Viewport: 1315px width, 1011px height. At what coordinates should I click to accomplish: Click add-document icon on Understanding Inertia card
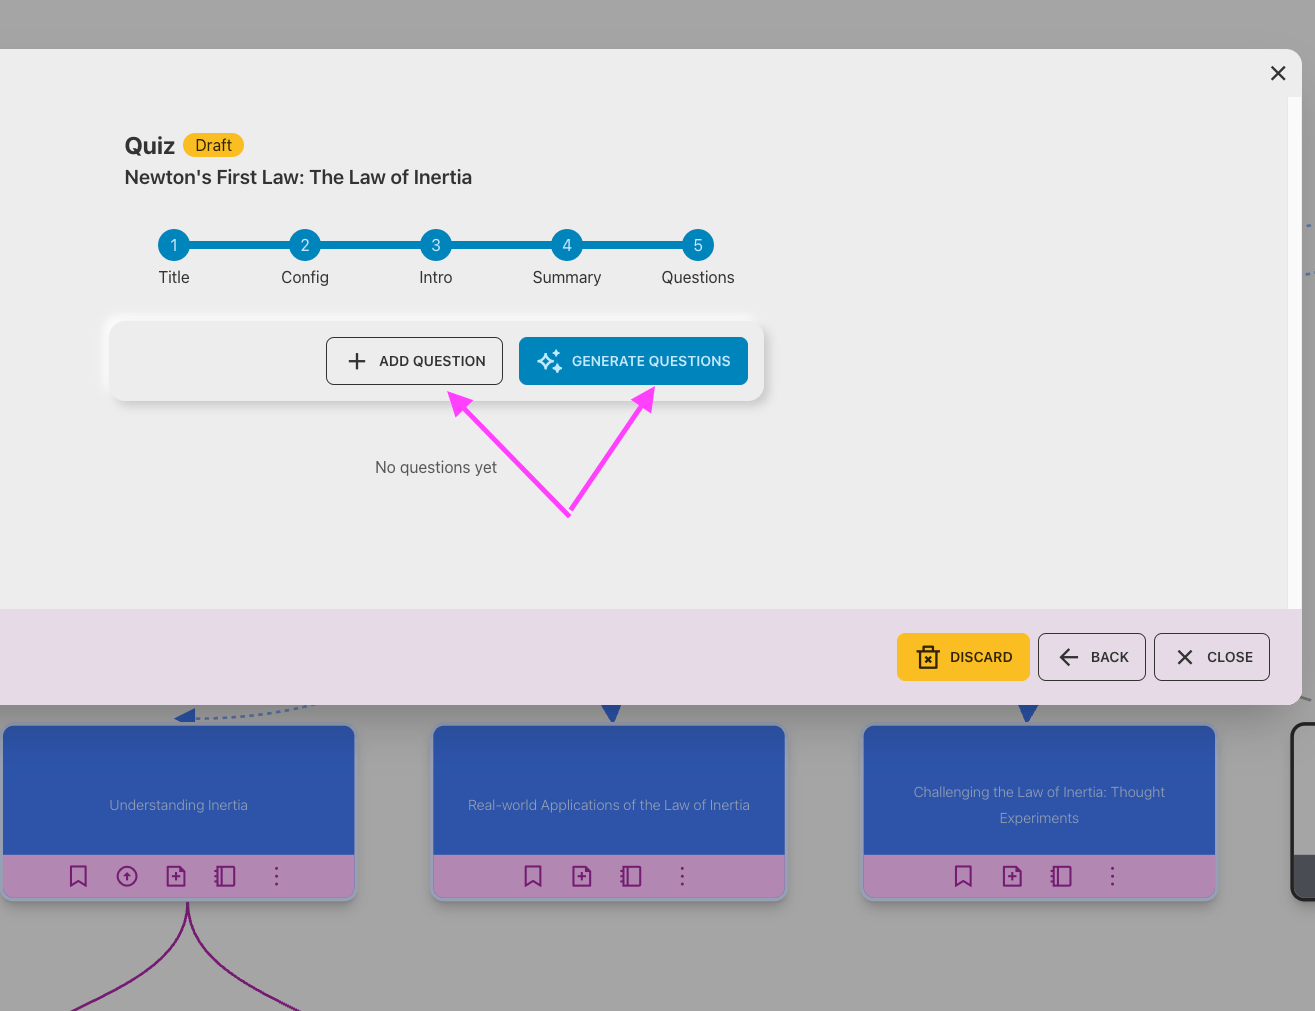coord(176,876)
